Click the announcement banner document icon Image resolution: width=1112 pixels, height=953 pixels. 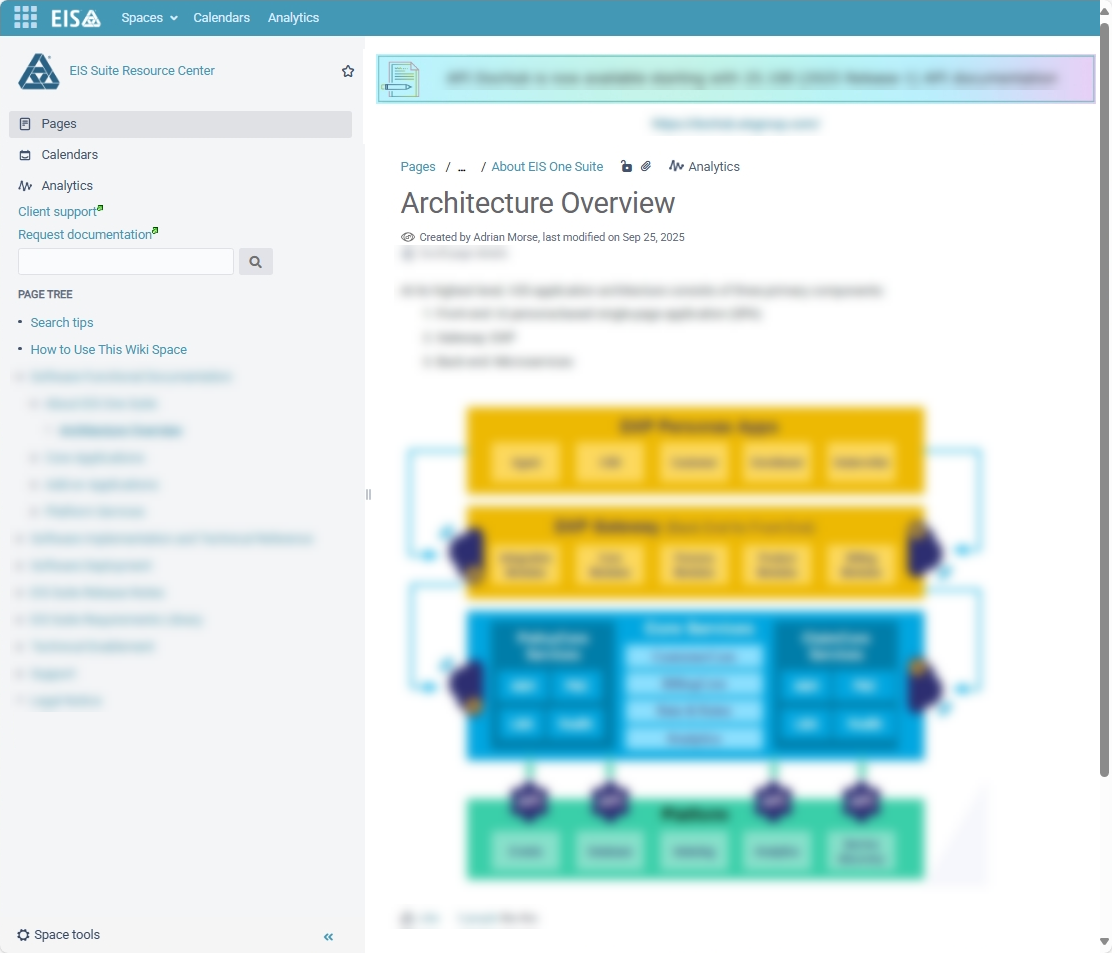coord(401,79)
